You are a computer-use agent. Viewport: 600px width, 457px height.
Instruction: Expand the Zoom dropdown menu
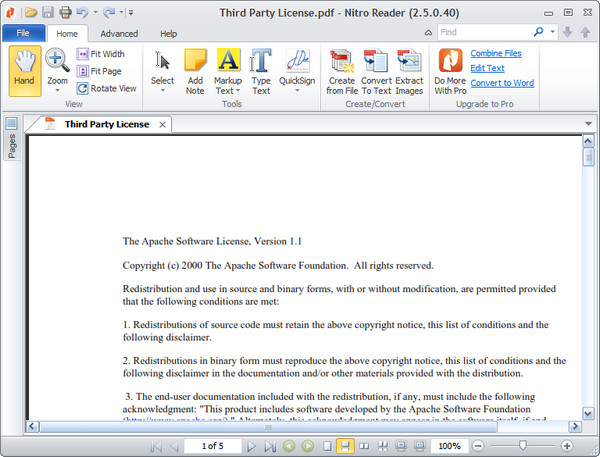[x=58, y=90]
